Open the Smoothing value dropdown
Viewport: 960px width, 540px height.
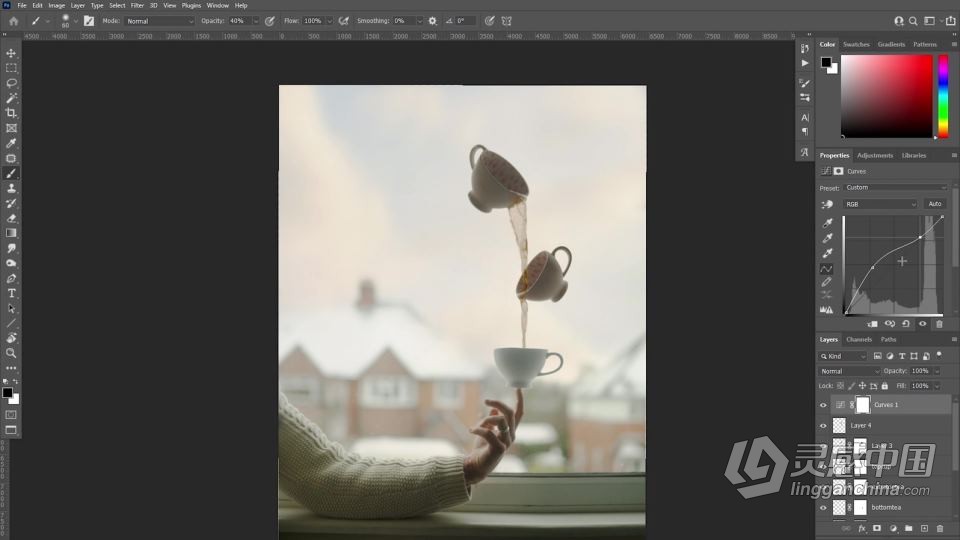coord(419,21)
